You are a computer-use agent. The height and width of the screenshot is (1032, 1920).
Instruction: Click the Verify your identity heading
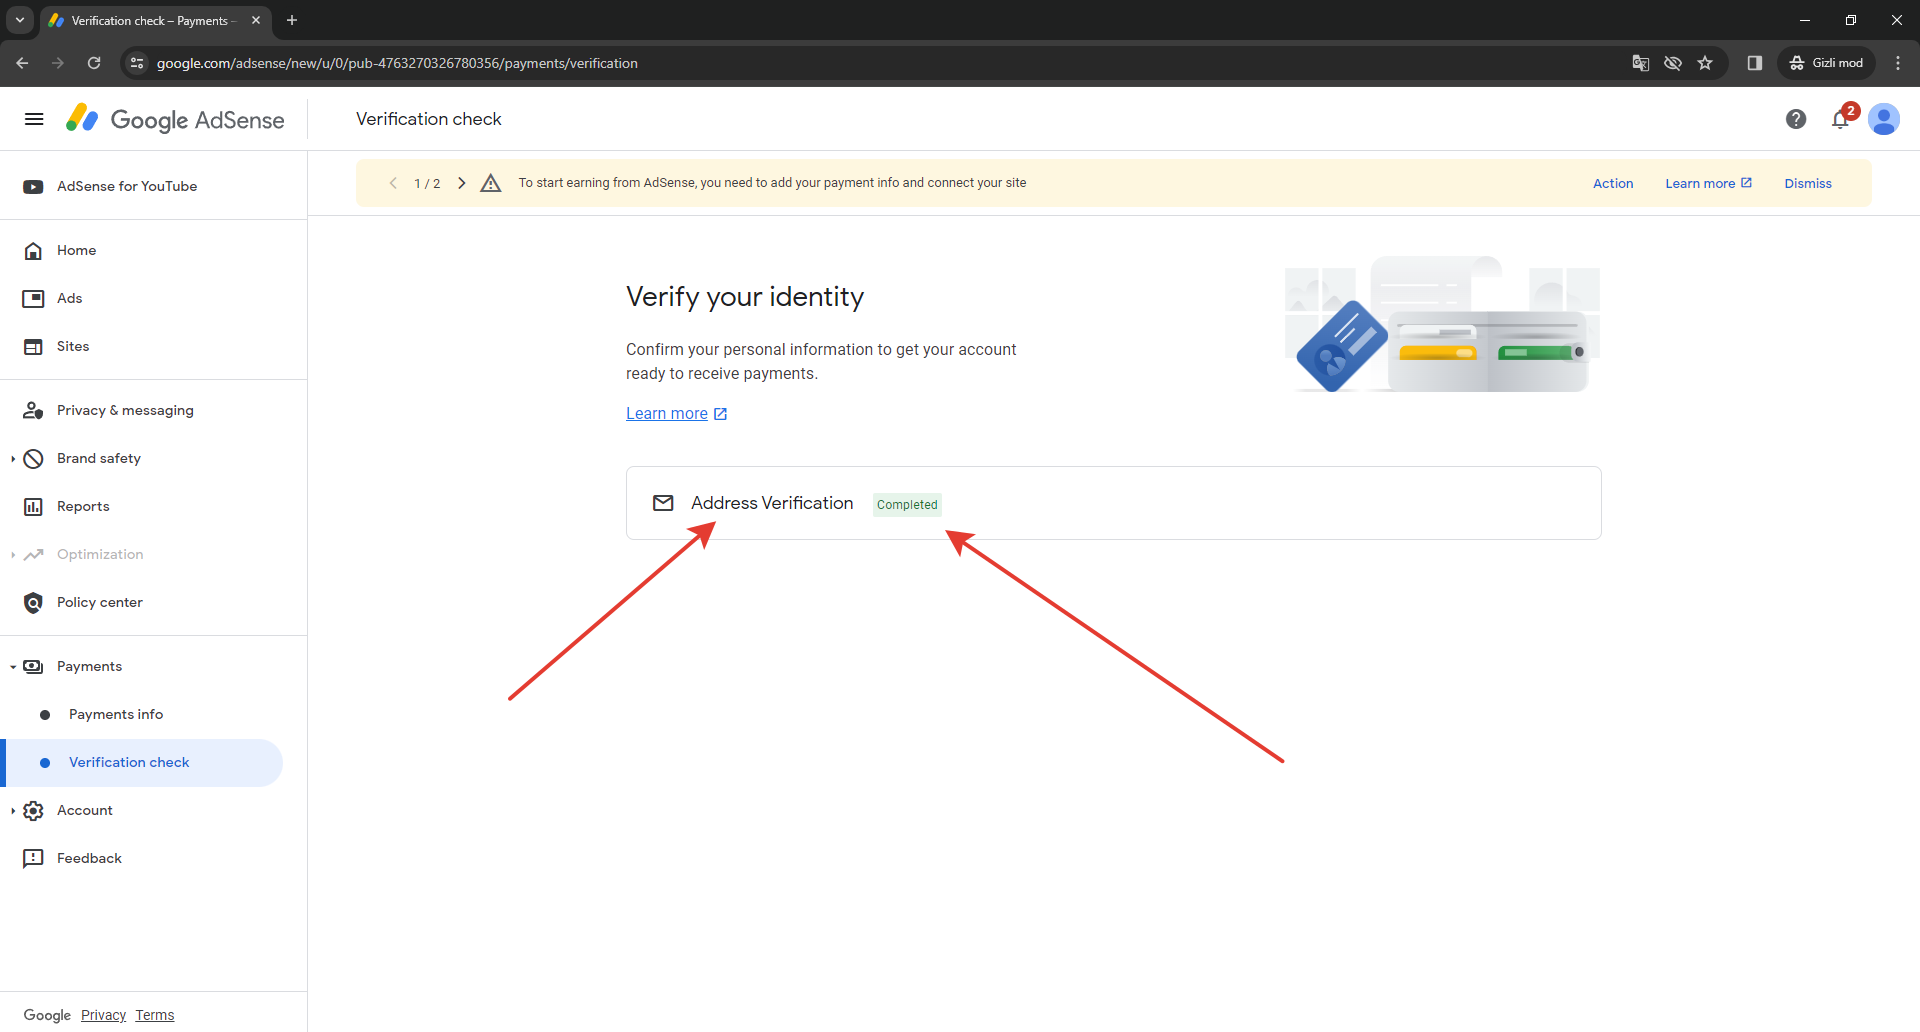745,297
